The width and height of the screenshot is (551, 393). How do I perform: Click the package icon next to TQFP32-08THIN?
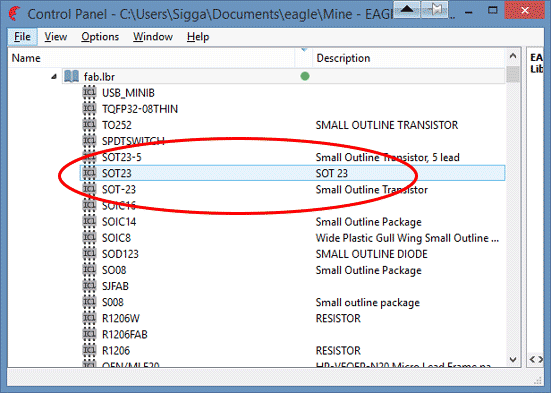89,109
